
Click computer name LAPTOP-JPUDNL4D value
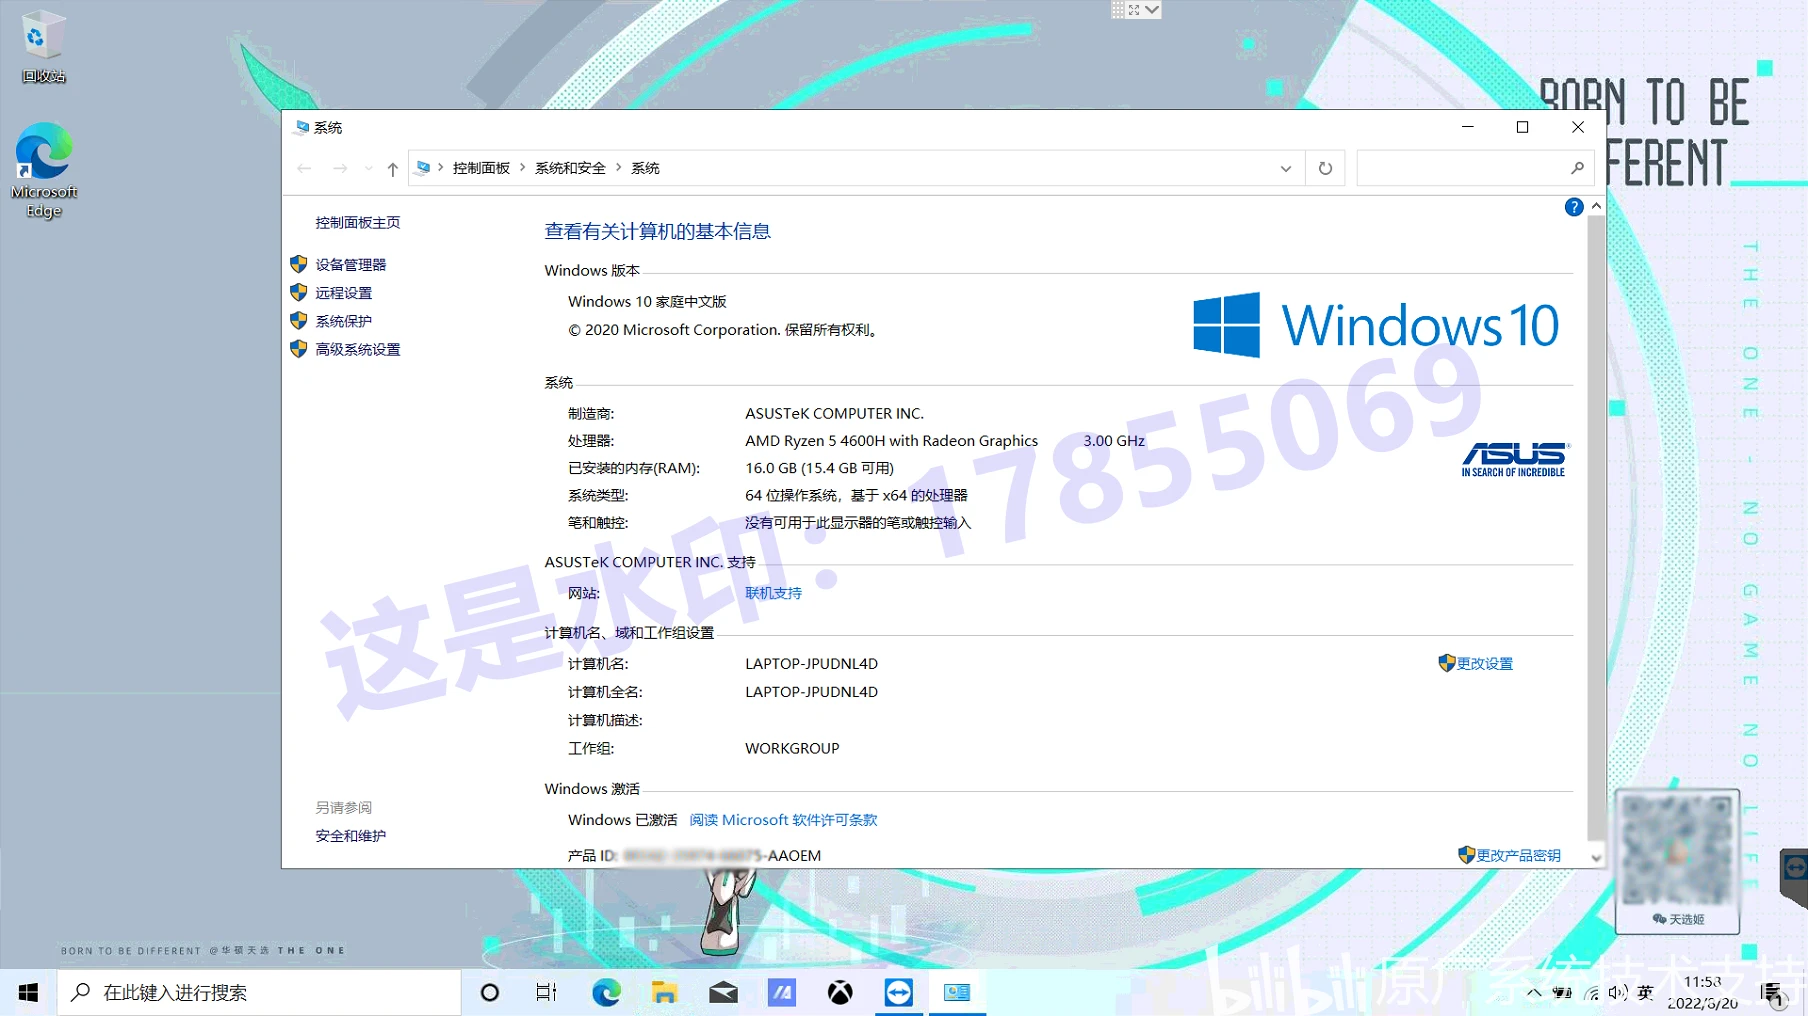pos(811,663)
